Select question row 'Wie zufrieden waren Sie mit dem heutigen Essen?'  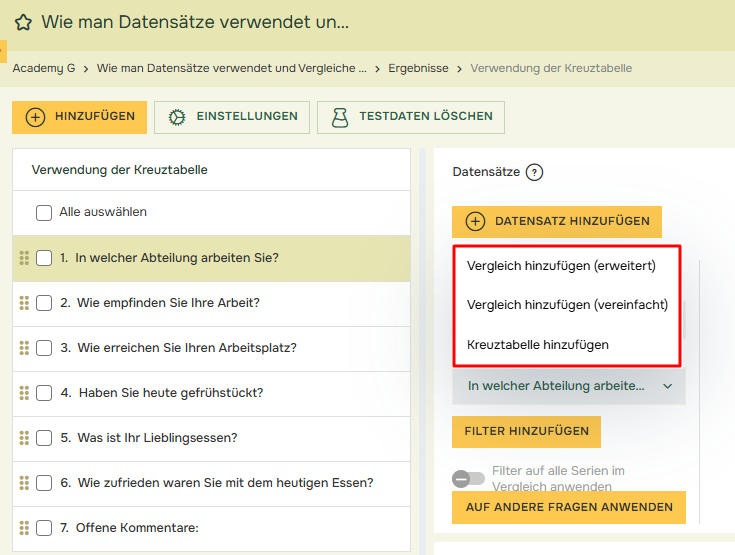click(224, 483)
